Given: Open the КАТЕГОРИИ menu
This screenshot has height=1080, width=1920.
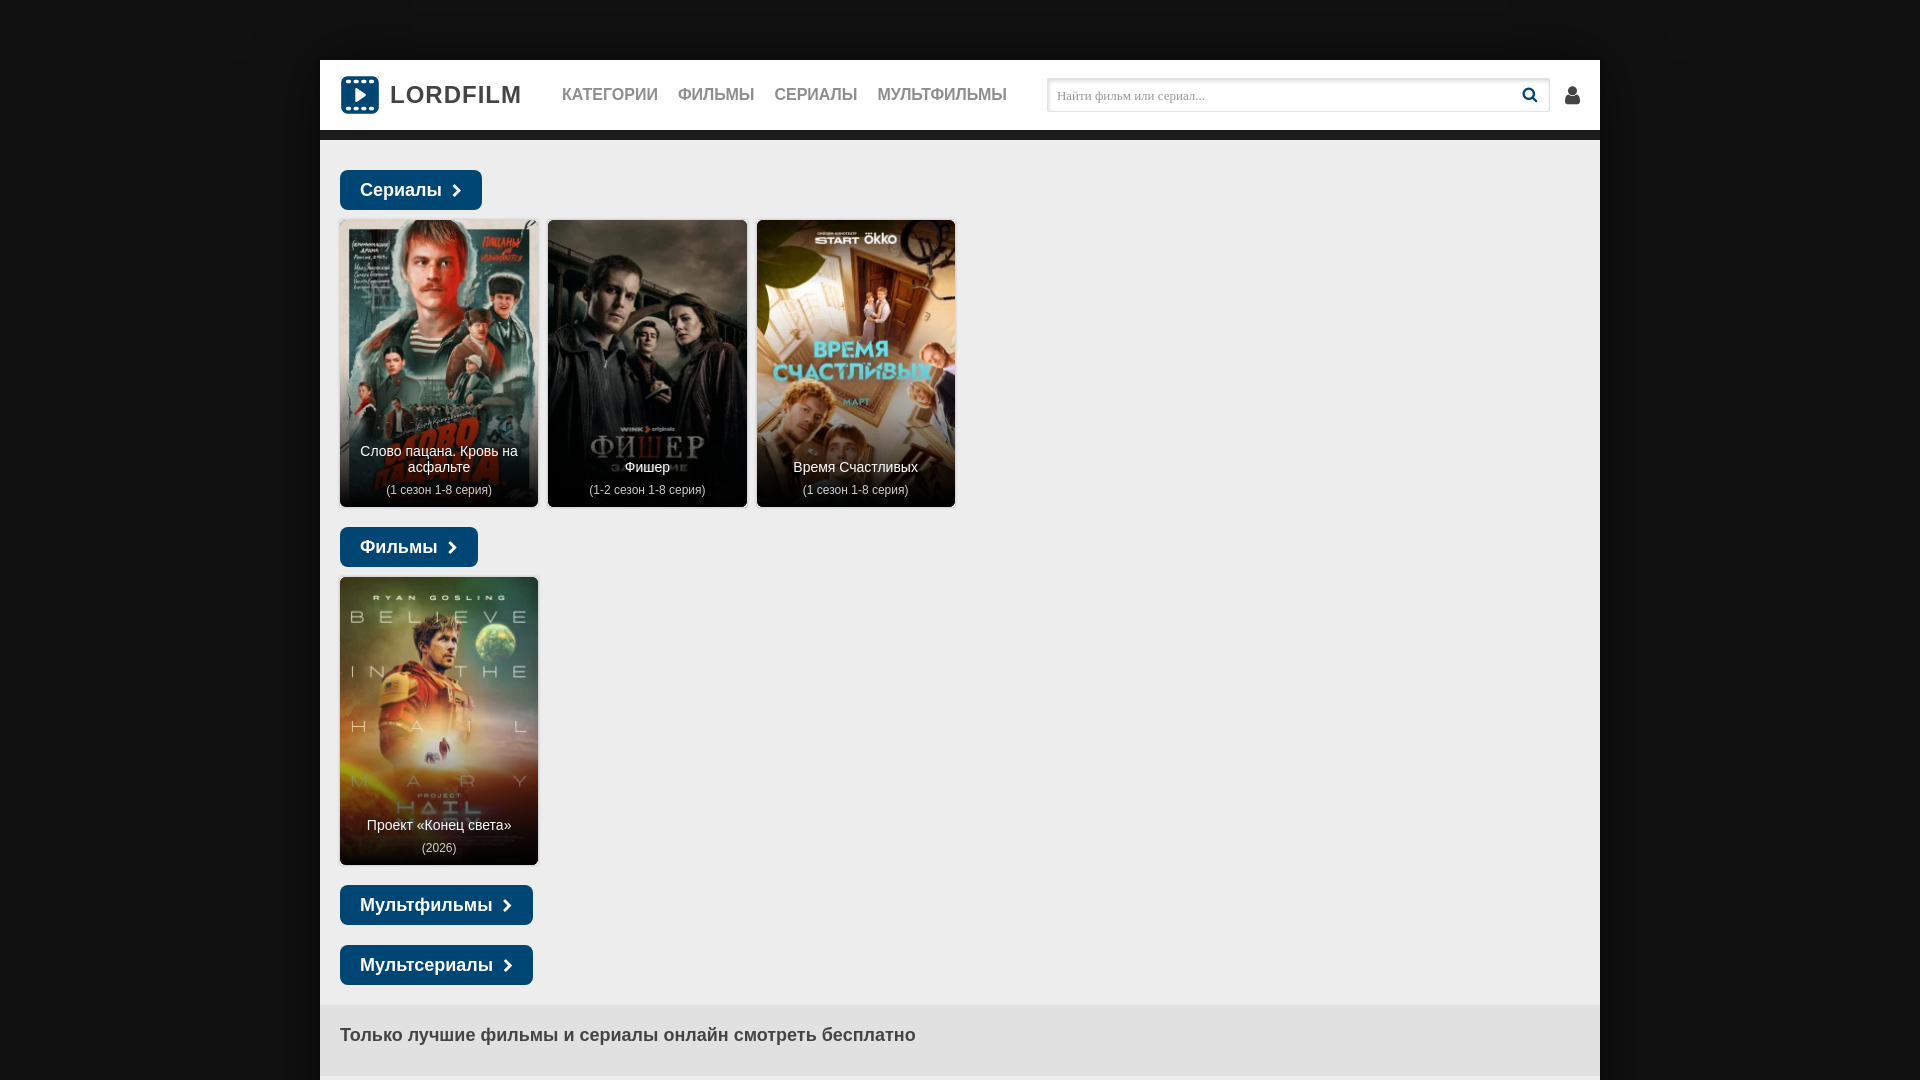Looking at the screenshot, I should 610,95.
